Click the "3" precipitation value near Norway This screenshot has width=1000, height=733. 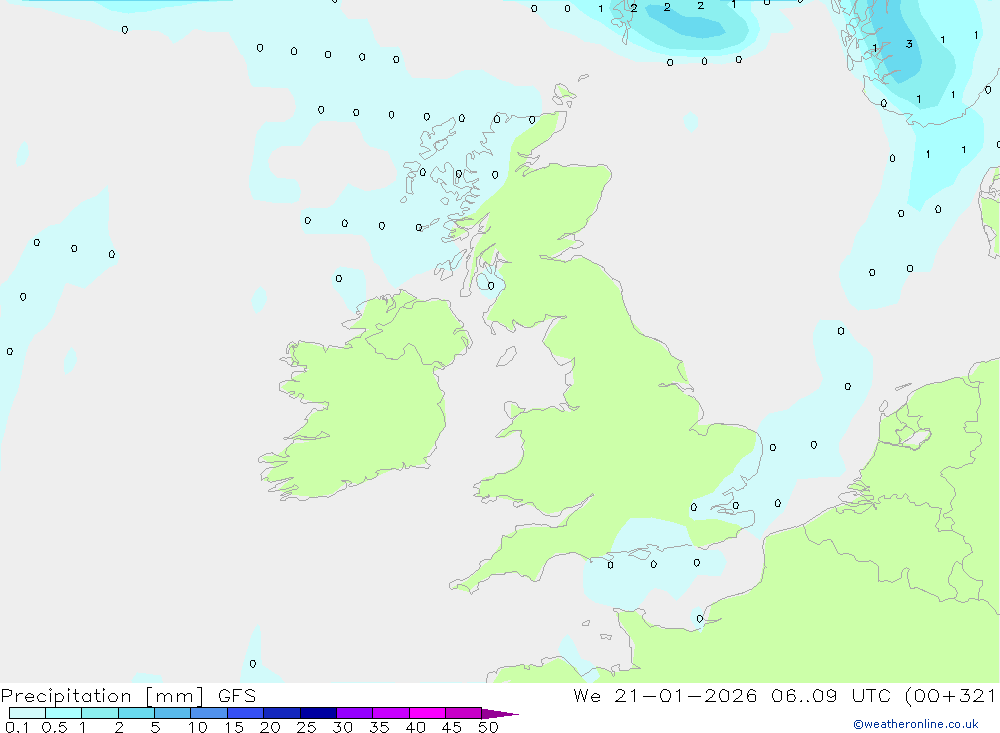909,44
